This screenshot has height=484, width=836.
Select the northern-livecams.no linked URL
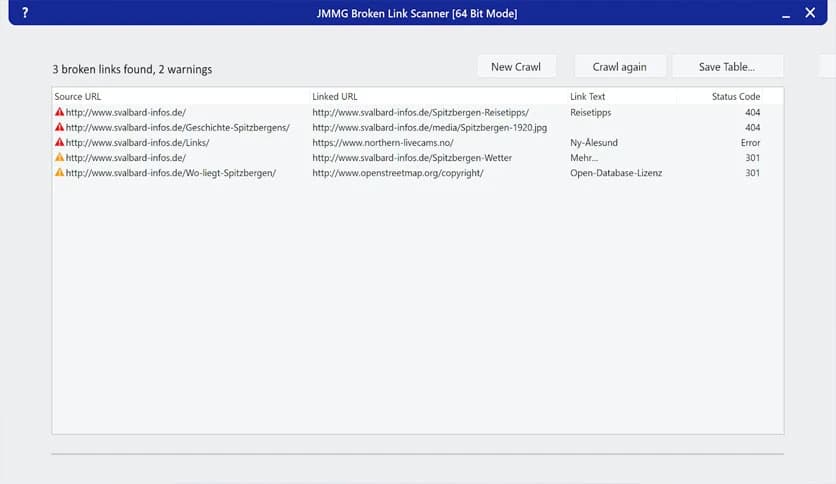(x=383, y=143)
